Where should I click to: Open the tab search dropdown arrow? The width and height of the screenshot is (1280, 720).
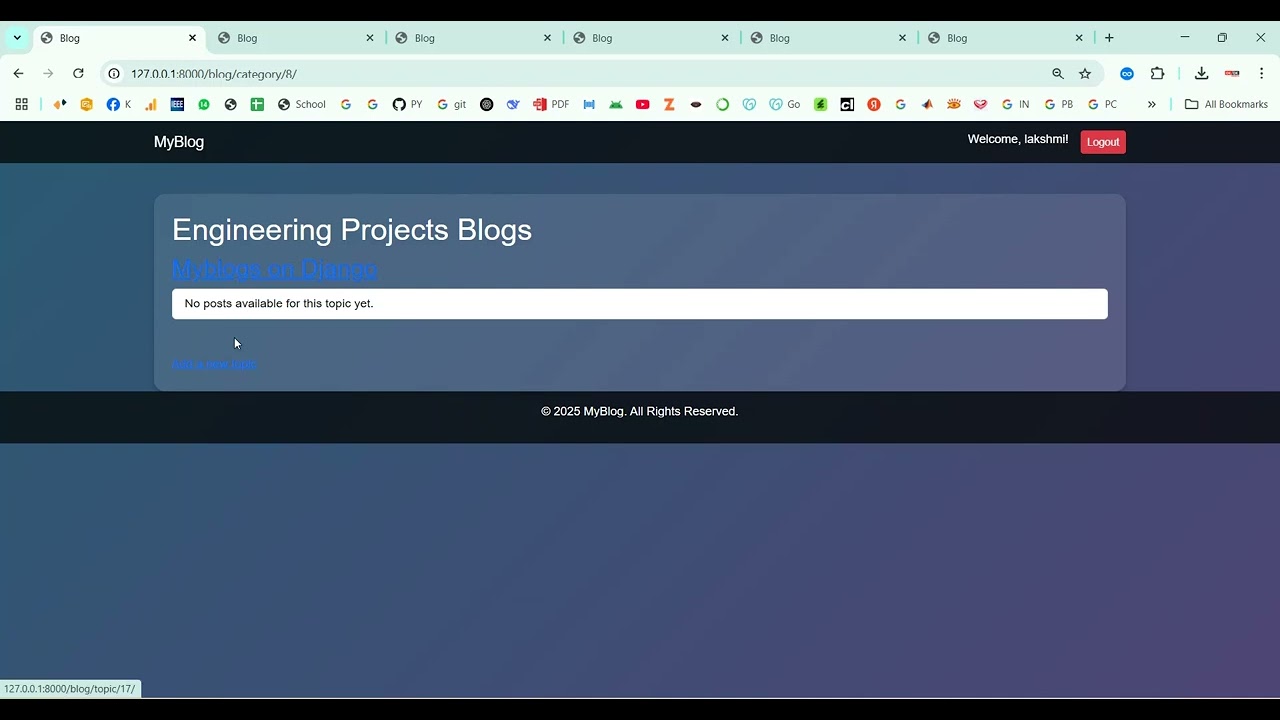coord(17,38)
